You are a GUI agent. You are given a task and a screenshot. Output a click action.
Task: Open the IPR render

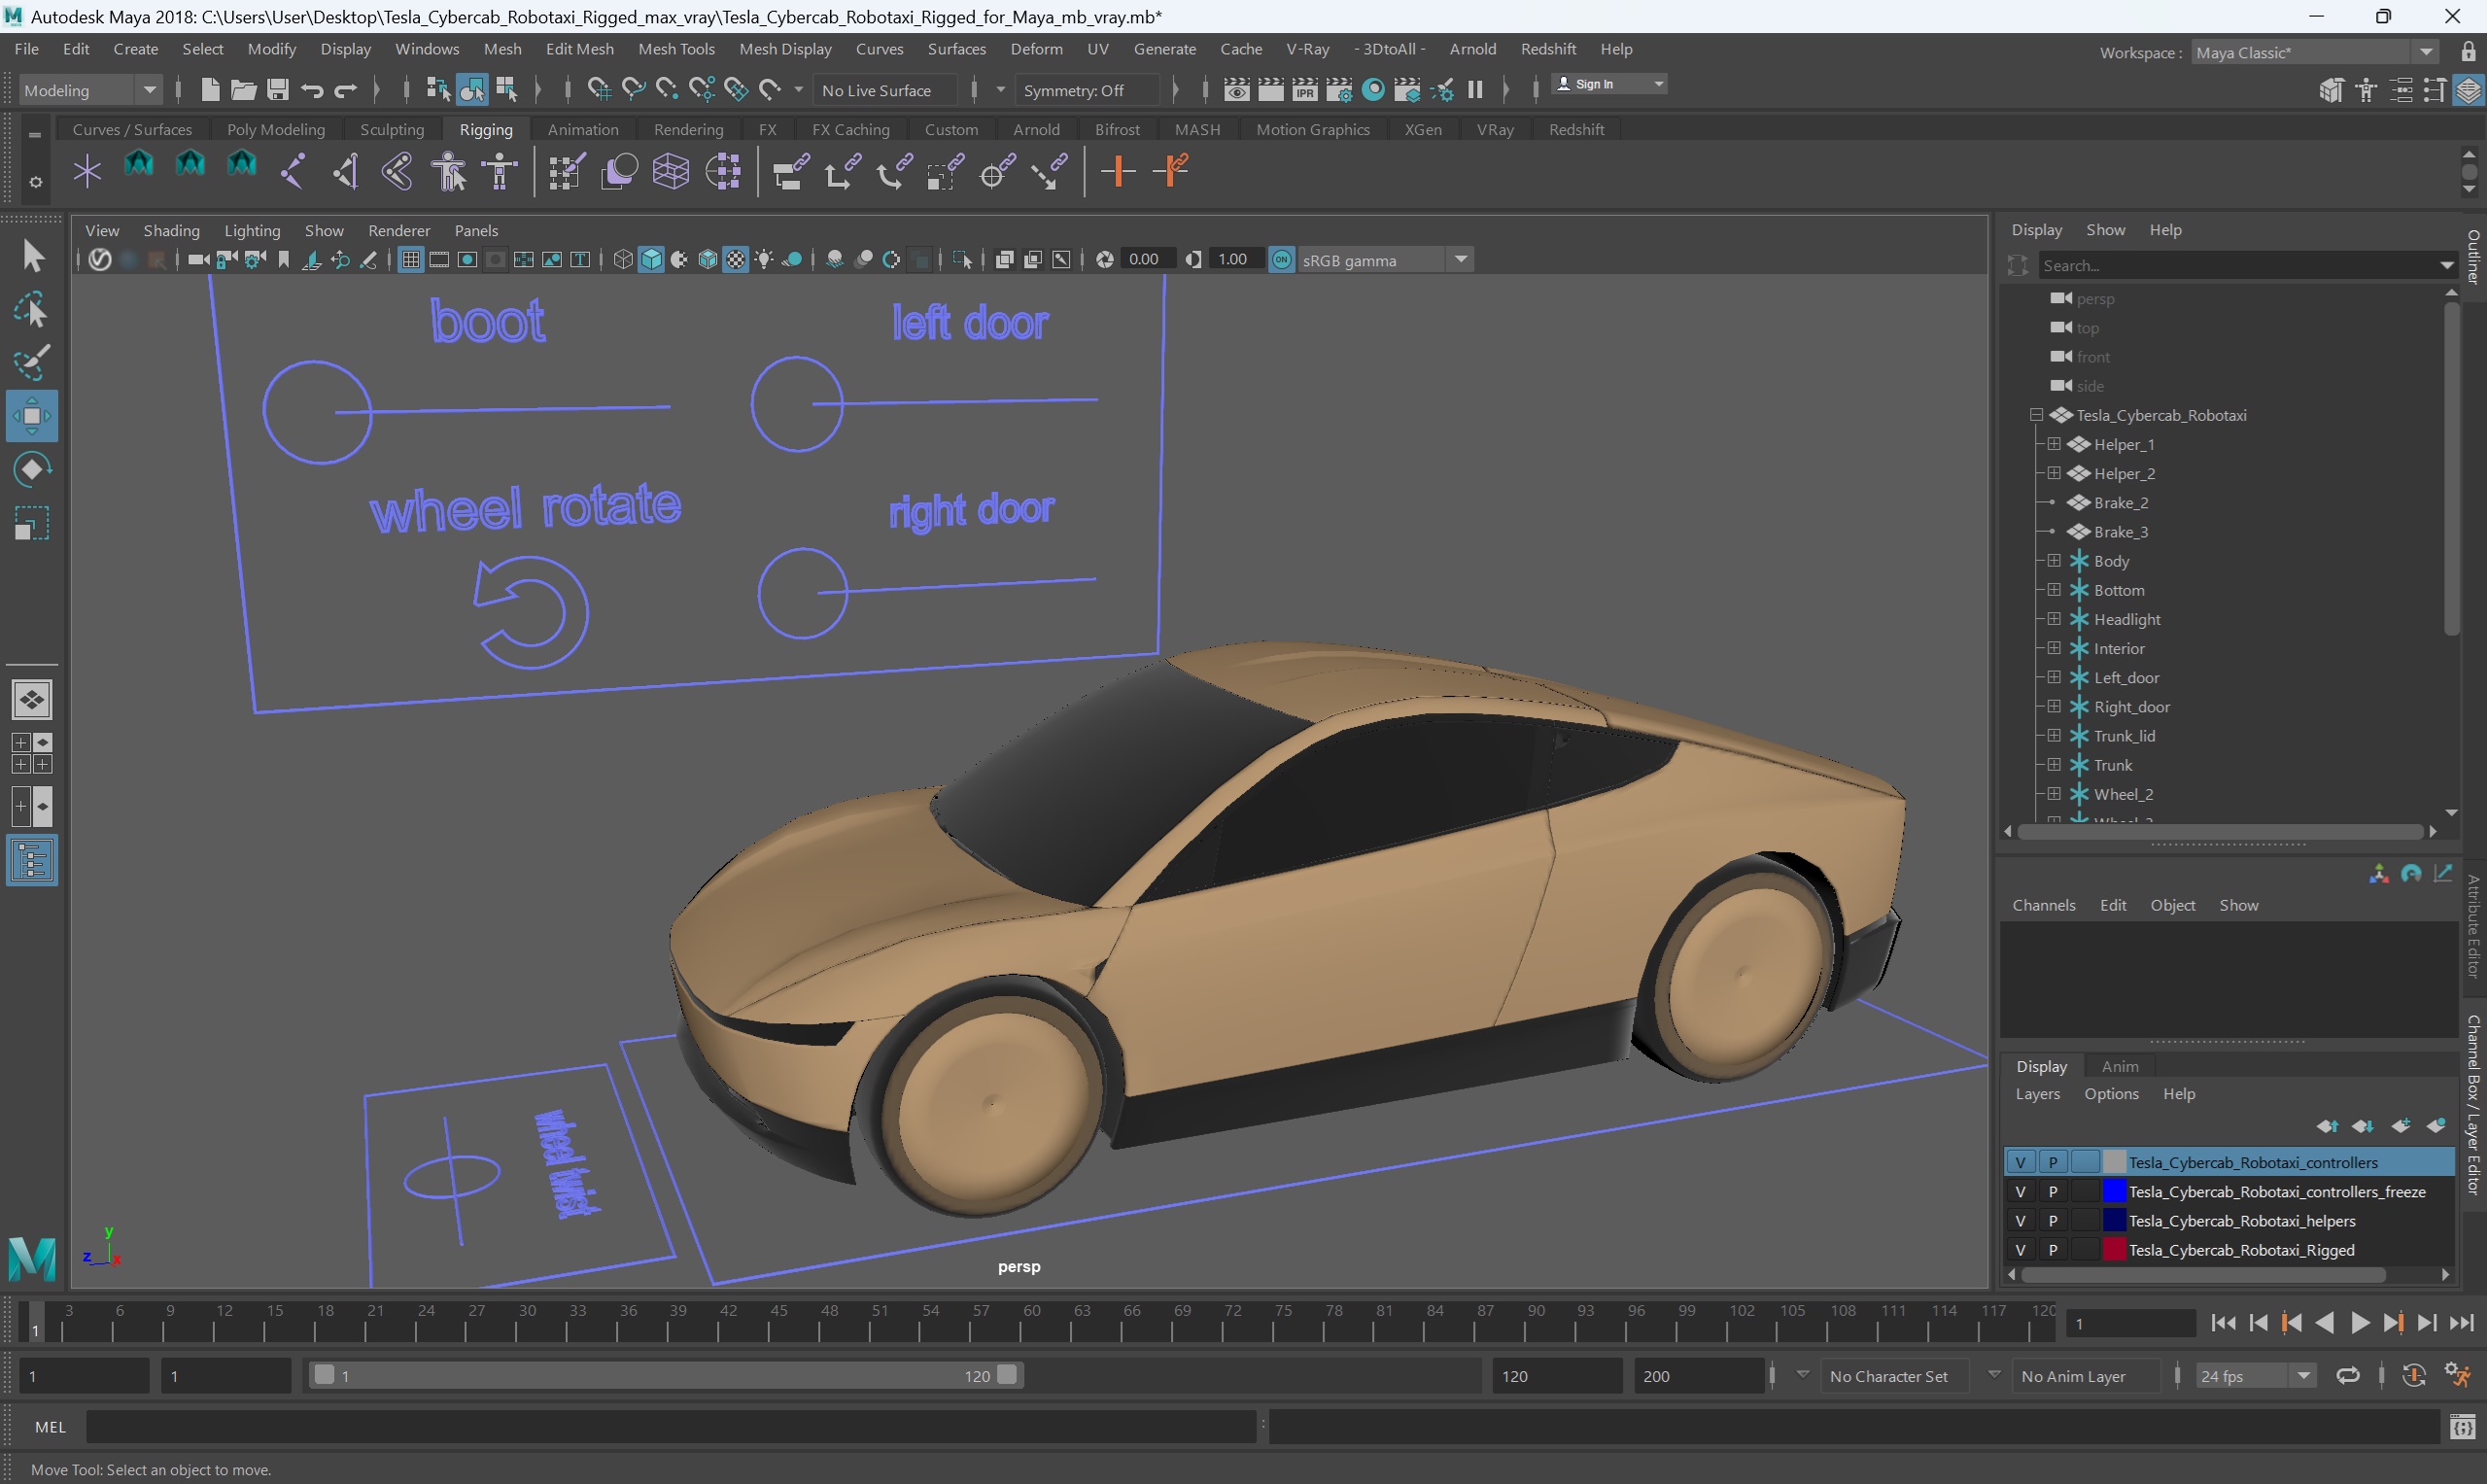click(1304, 90)
